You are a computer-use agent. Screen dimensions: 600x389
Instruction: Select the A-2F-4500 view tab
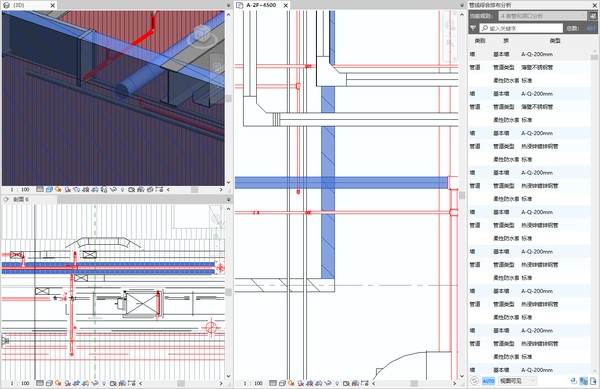pyautogui.click(x=261, y=5)
